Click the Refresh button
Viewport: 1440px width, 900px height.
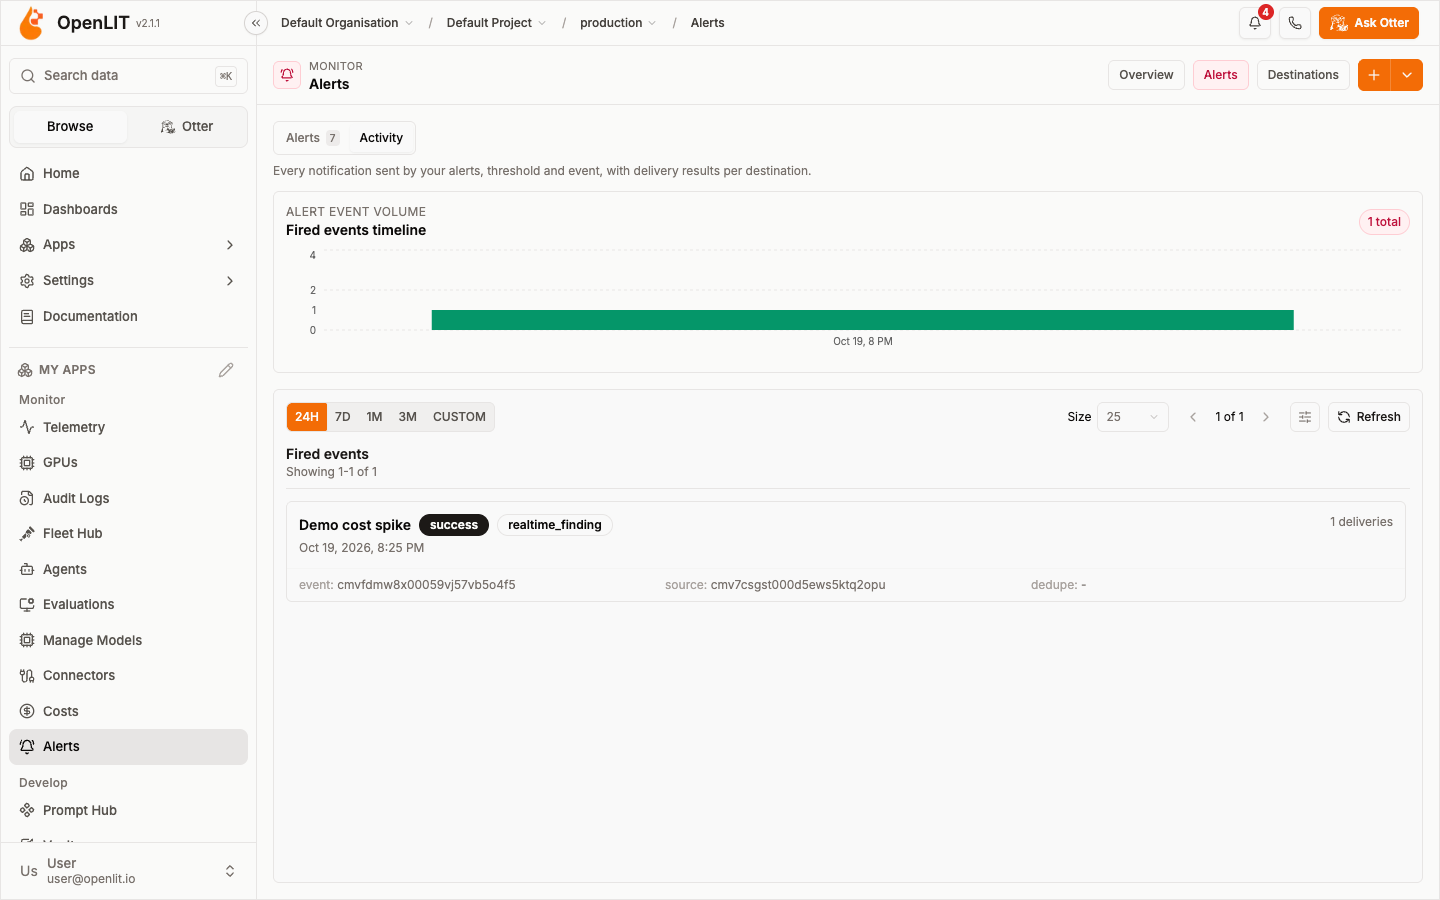point(1369,417)
